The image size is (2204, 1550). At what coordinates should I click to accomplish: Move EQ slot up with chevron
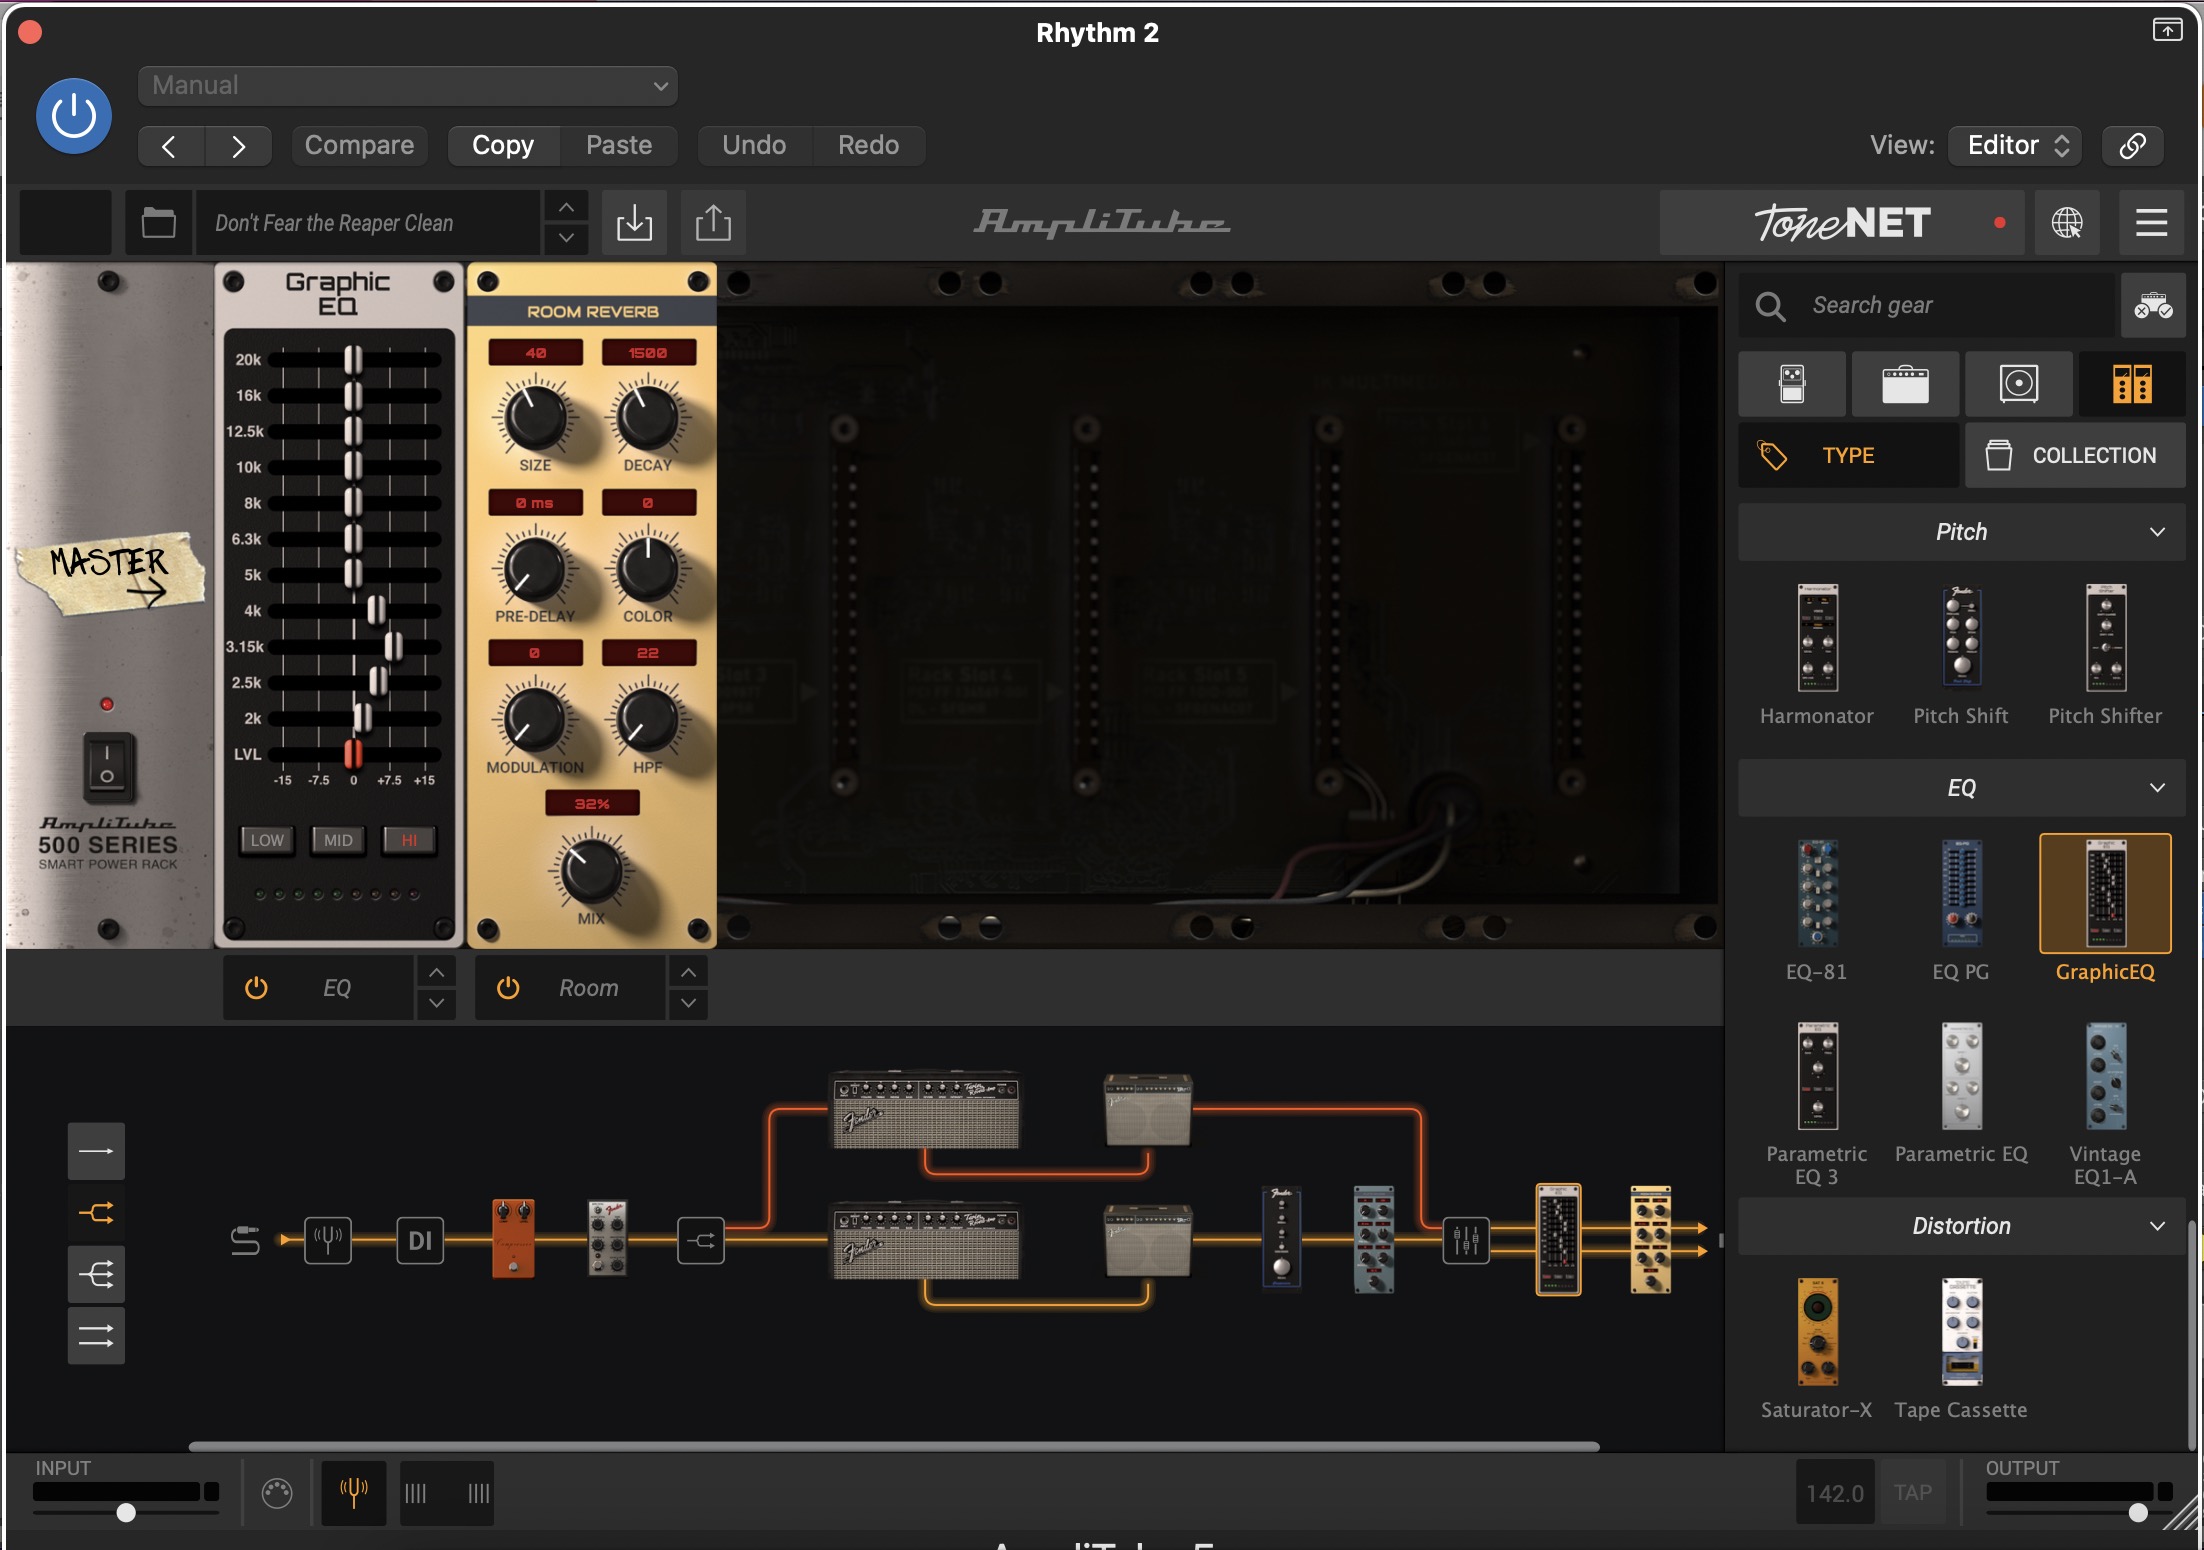click(x=437, y=972)
